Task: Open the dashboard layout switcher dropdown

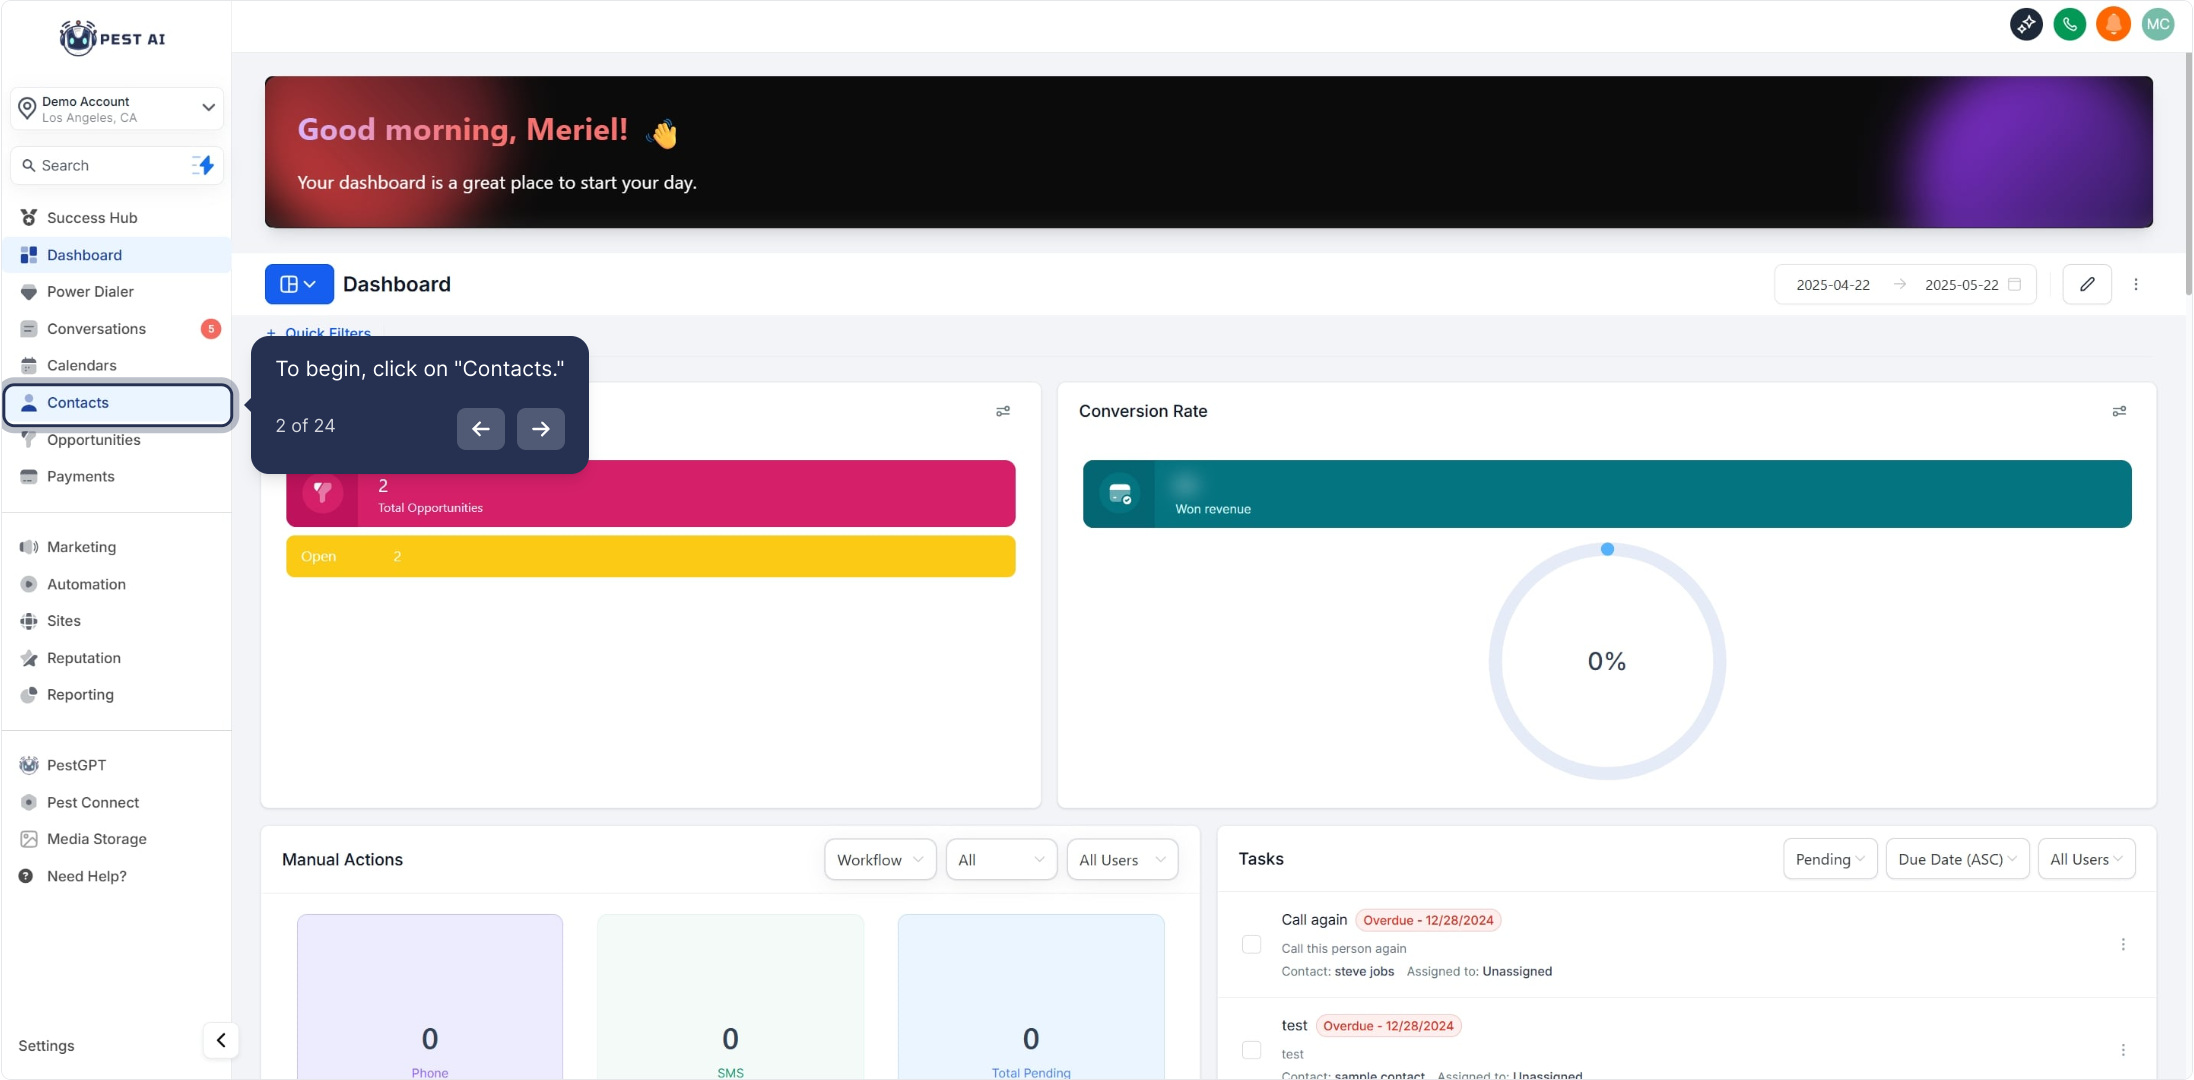Action: pyautogui.click(x=299, y=284)
